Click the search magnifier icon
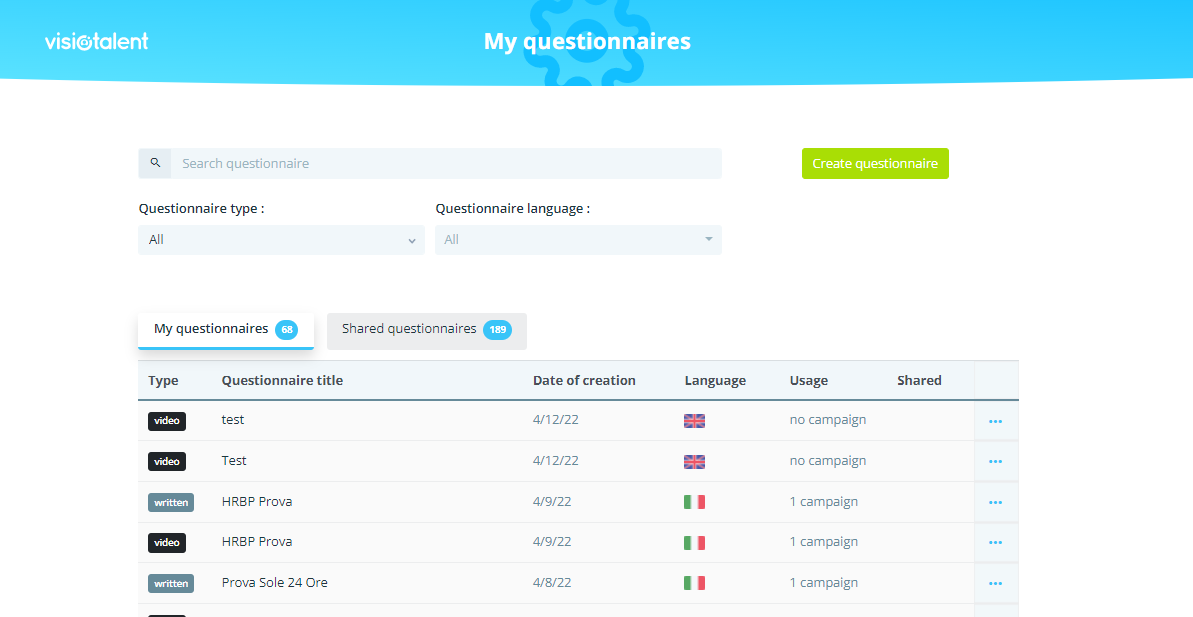The width and height of the screenshot is (1193, 617). pyautogui.click(x=155, y=163)
